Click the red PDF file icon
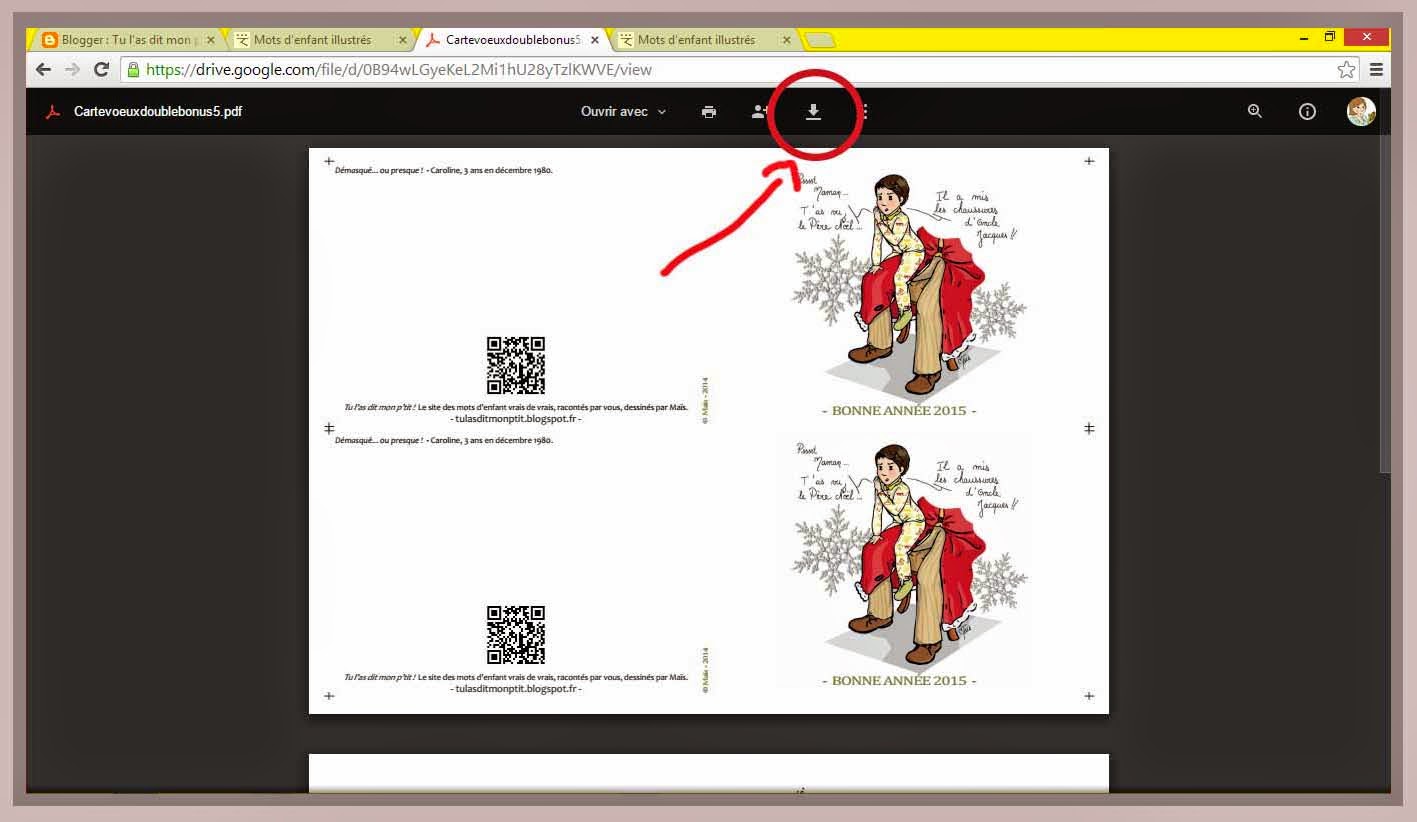Screen dimensions: 1417x822 53,112
